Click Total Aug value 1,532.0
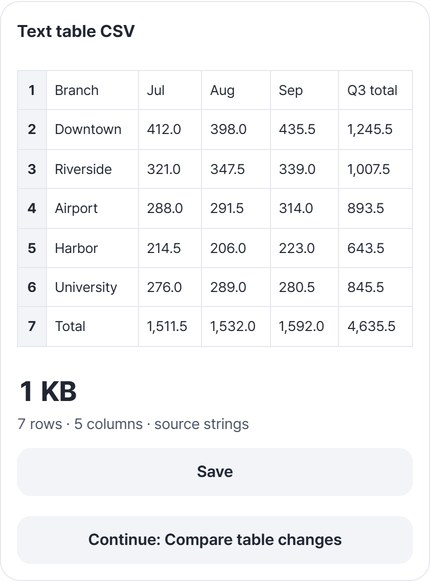This screenshot has width=430, height=582. (236, 327)
